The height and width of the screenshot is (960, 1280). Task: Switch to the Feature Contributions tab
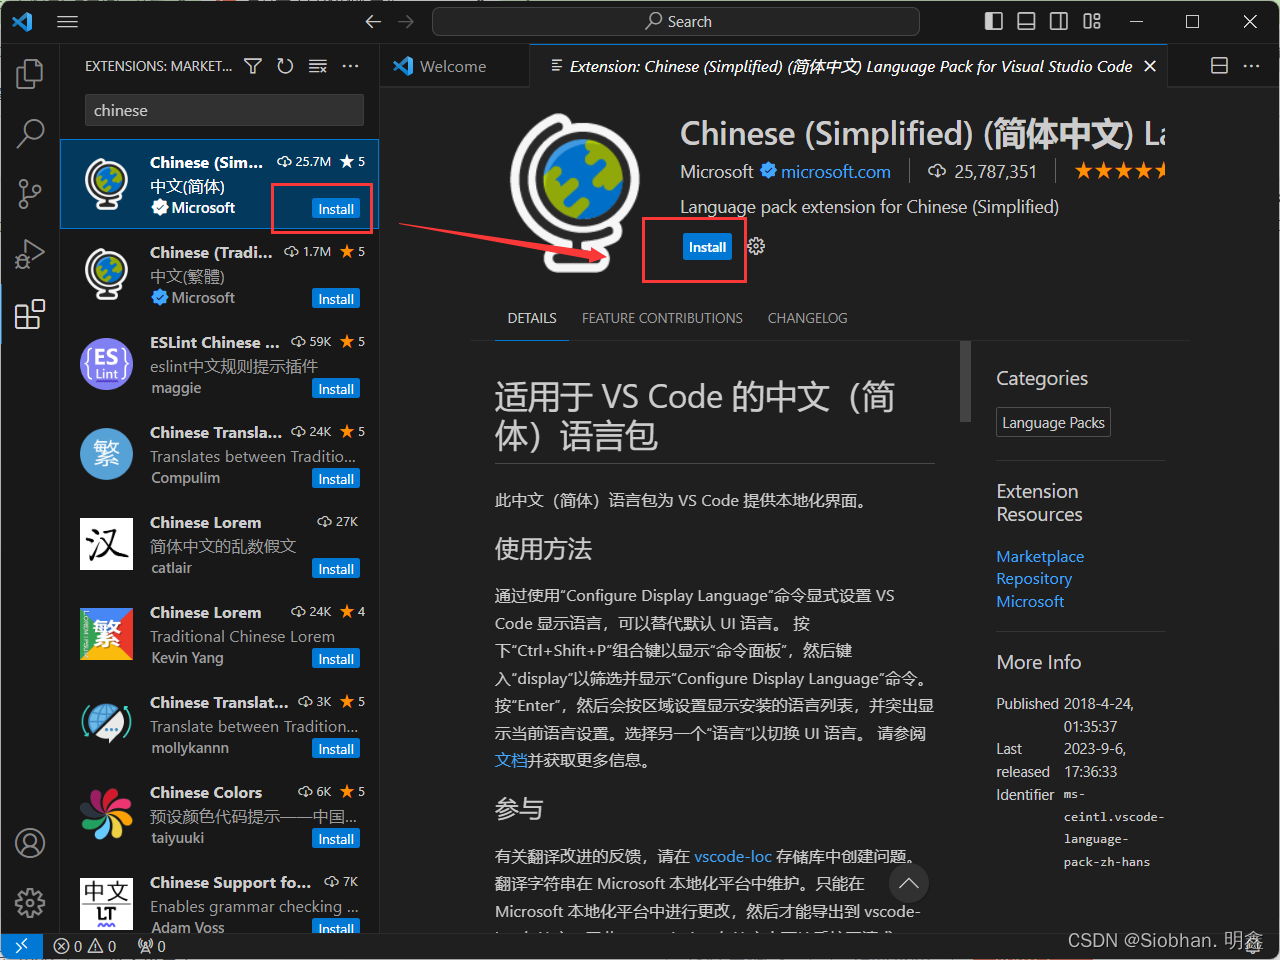[x=662, y=318]
